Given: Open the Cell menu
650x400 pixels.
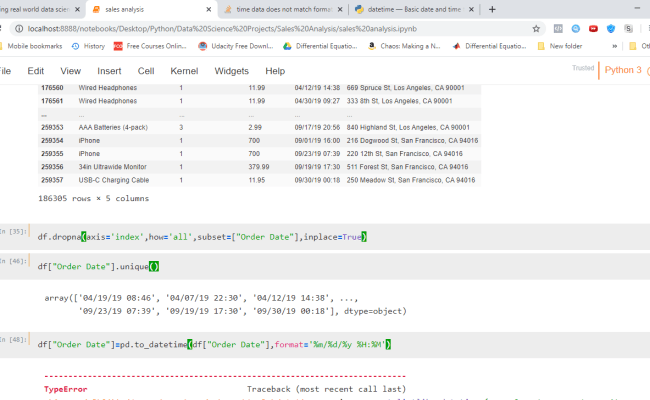Looking at the screenshot, I should coord(146,71).
